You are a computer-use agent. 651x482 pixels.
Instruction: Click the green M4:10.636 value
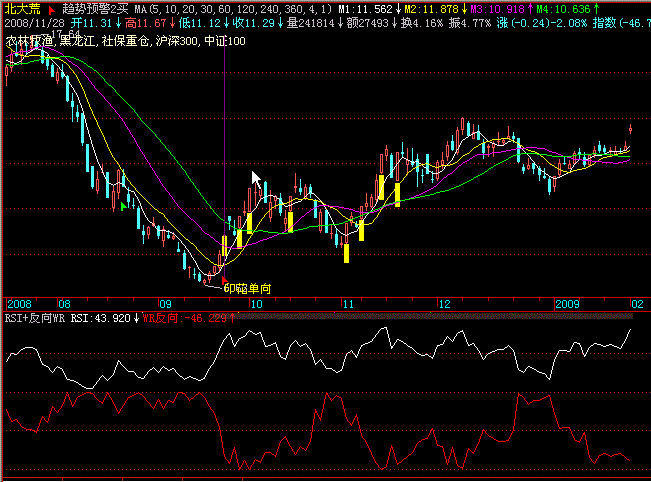tap(563, 9)
